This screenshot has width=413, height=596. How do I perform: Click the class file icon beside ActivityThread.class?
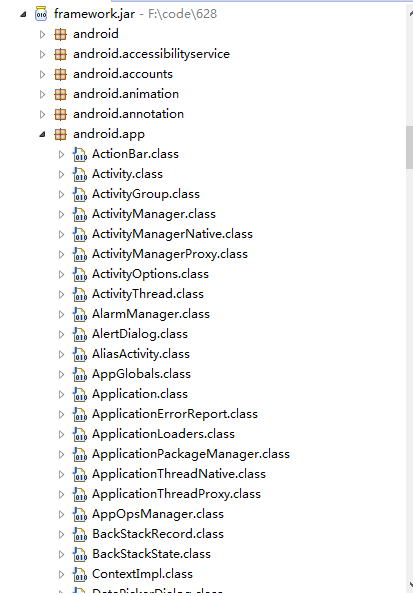80,294
